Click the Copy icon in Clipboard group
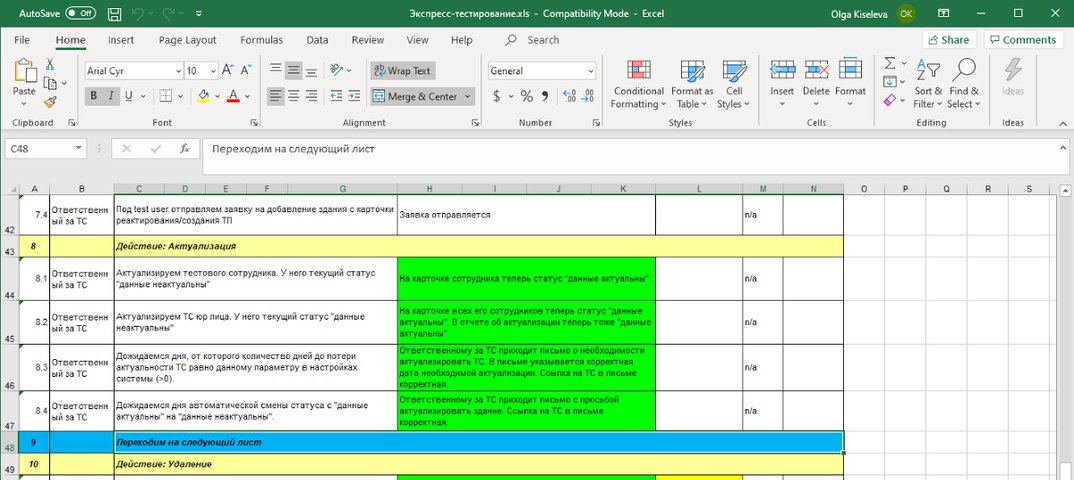Screen dimensions: 1074x480 [x=49, y=83]
